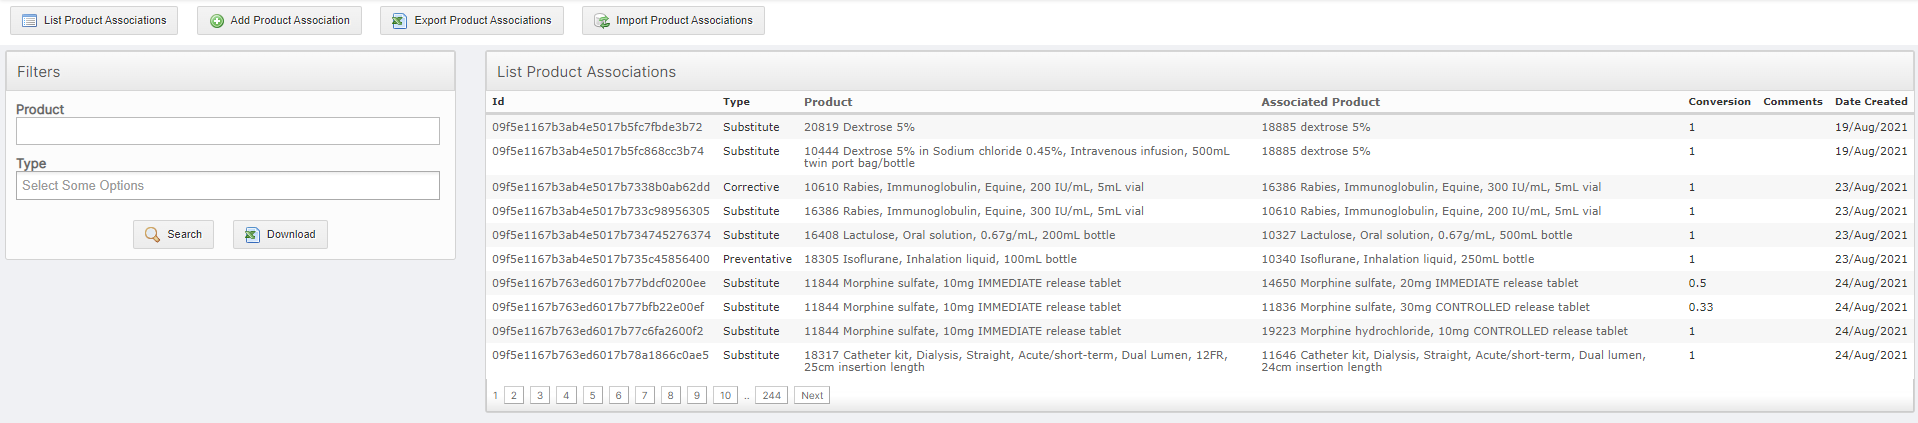1918x423 pixels.
Task: Click the Export Product Associations Excel icon
Action: coord(399,21)
